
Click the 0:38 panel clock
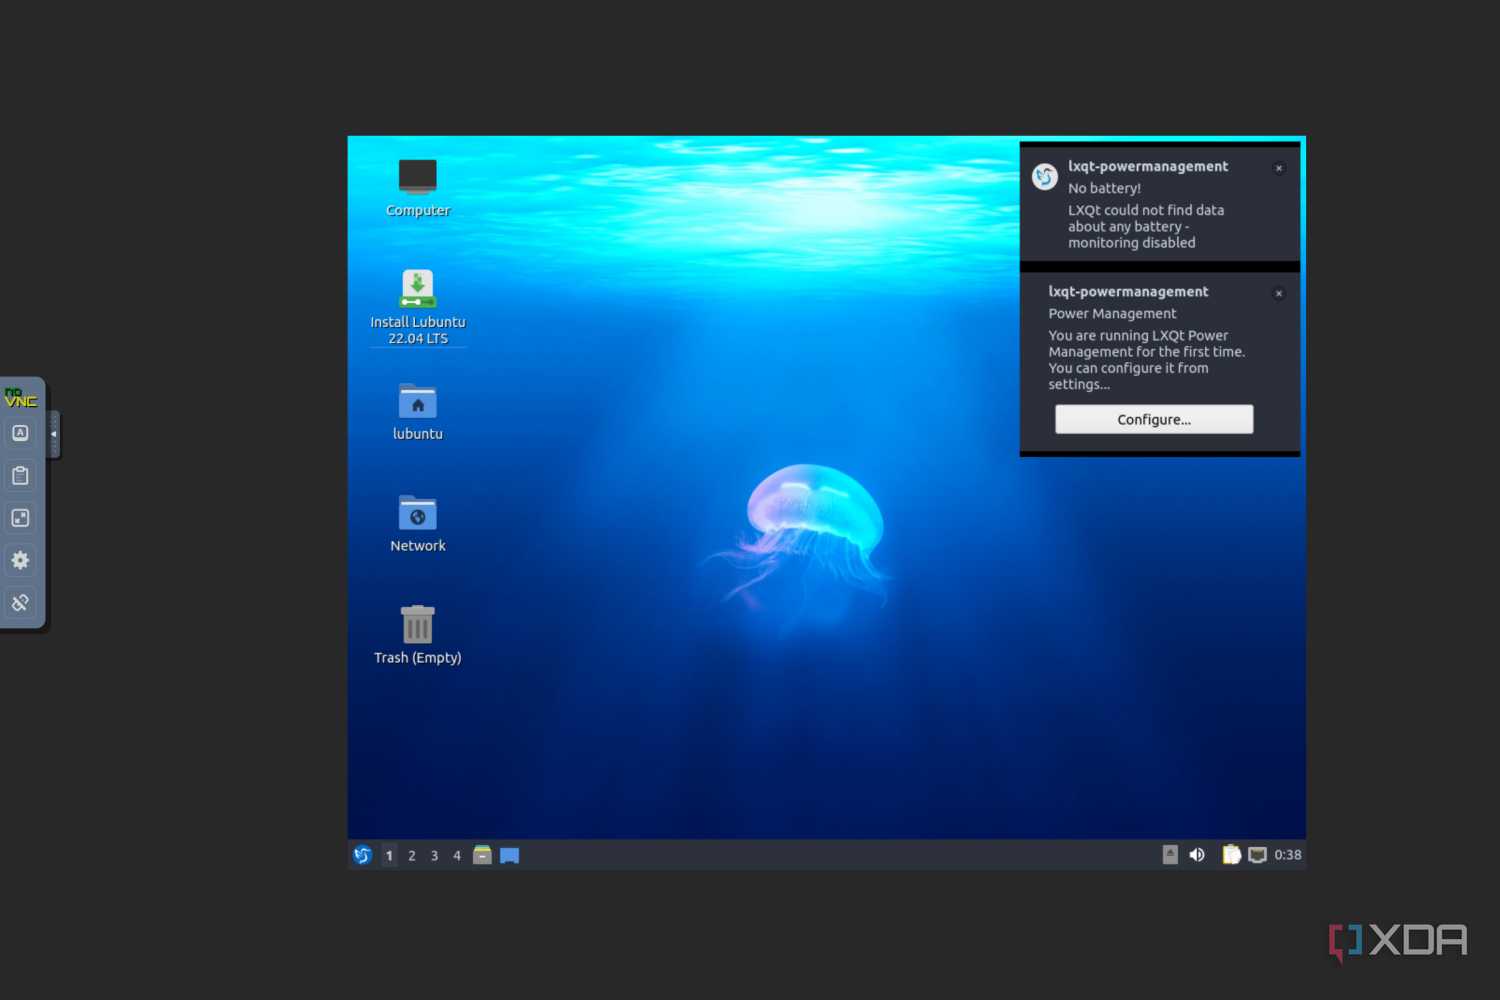click(1288, 855)
